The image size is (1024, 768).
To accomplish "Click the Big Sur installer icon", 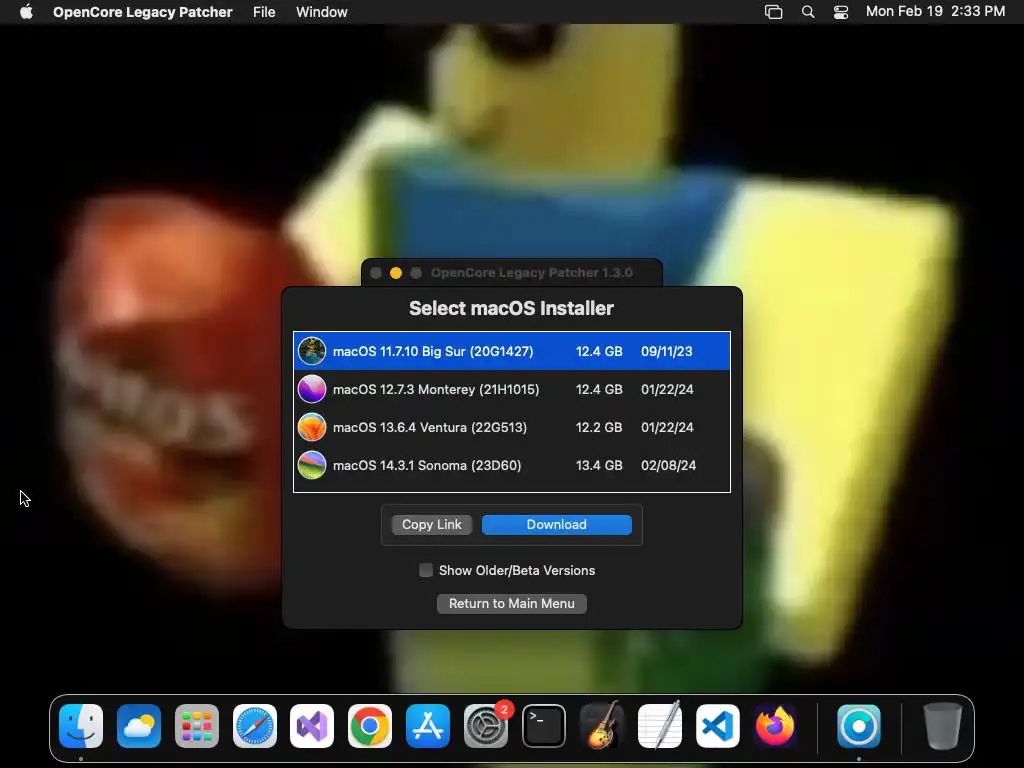I will 312,351.
